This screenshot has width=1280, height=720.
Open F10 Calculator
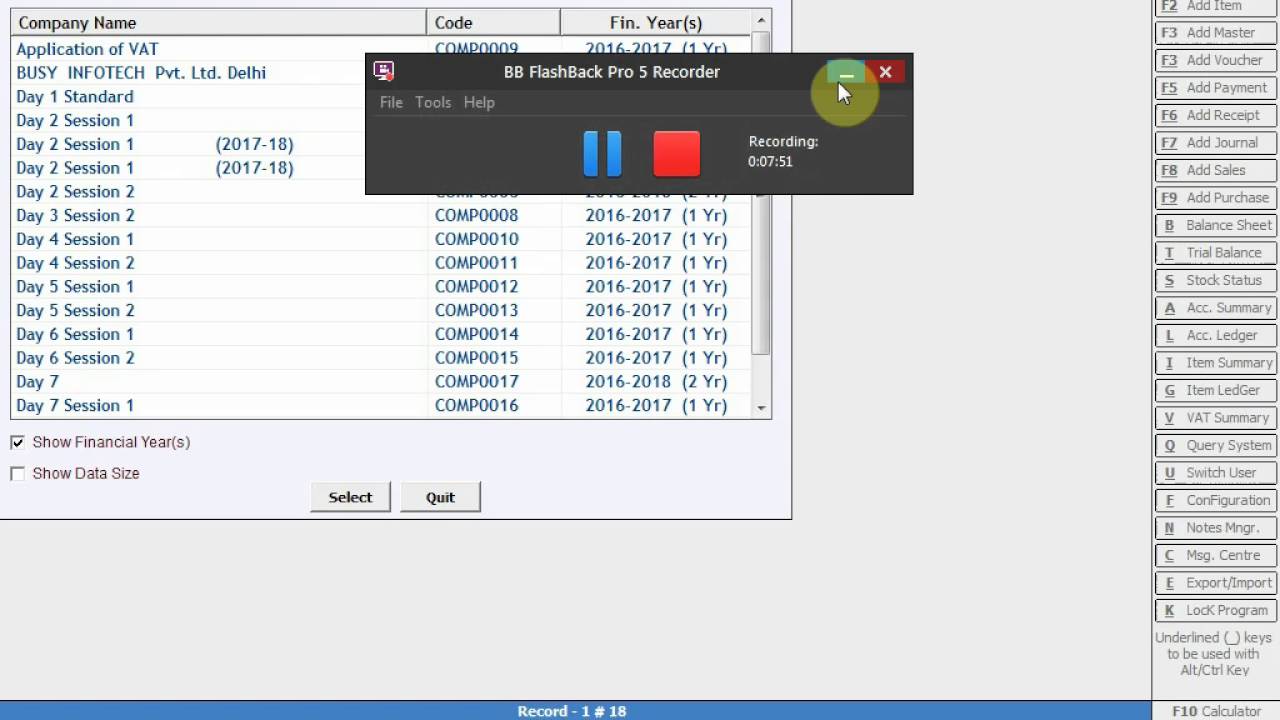click(x=1216, y=711)
